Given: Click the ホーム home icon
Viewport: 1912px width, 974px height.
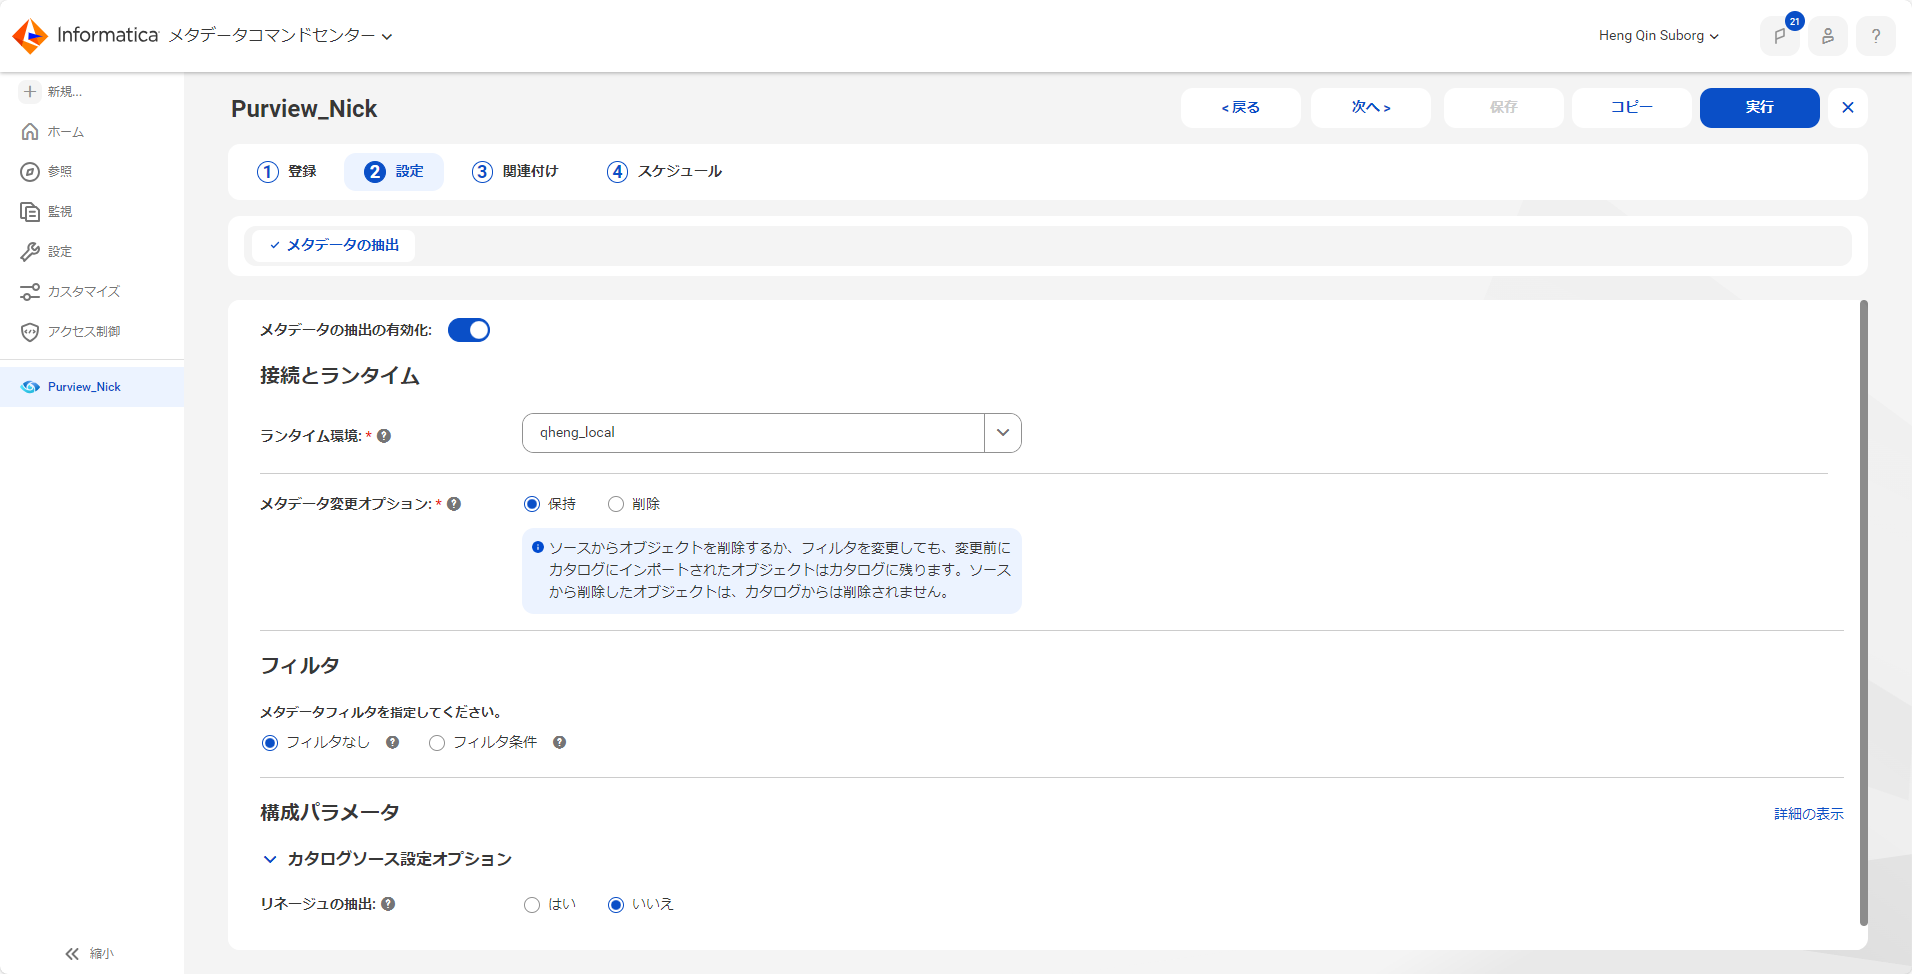Looking at the screenshot, I should click(30, 131).
